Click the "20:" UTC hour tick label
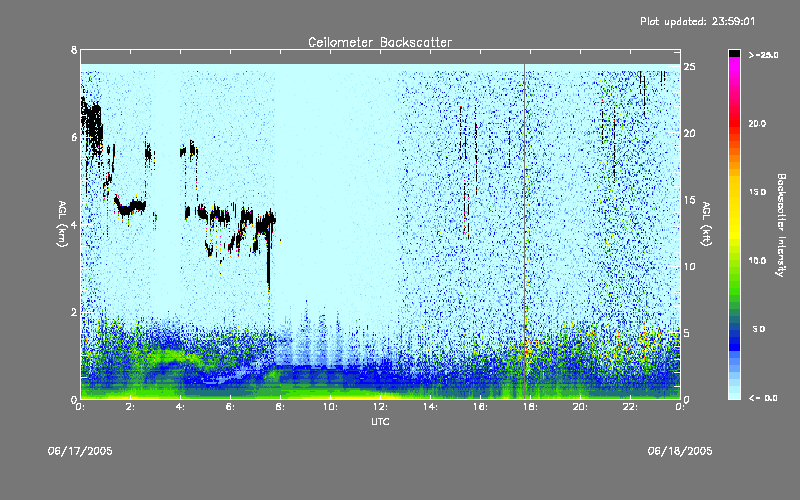The height and width of the screenshot is (500, 800). point(580,407)
